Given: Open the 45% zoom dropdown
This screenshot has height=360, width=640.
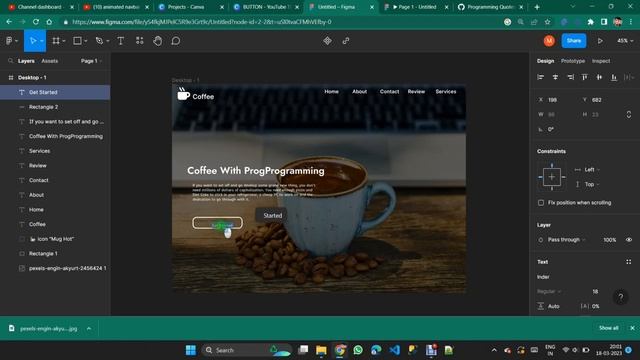Looking at the screenshot, I should (625, 41).
